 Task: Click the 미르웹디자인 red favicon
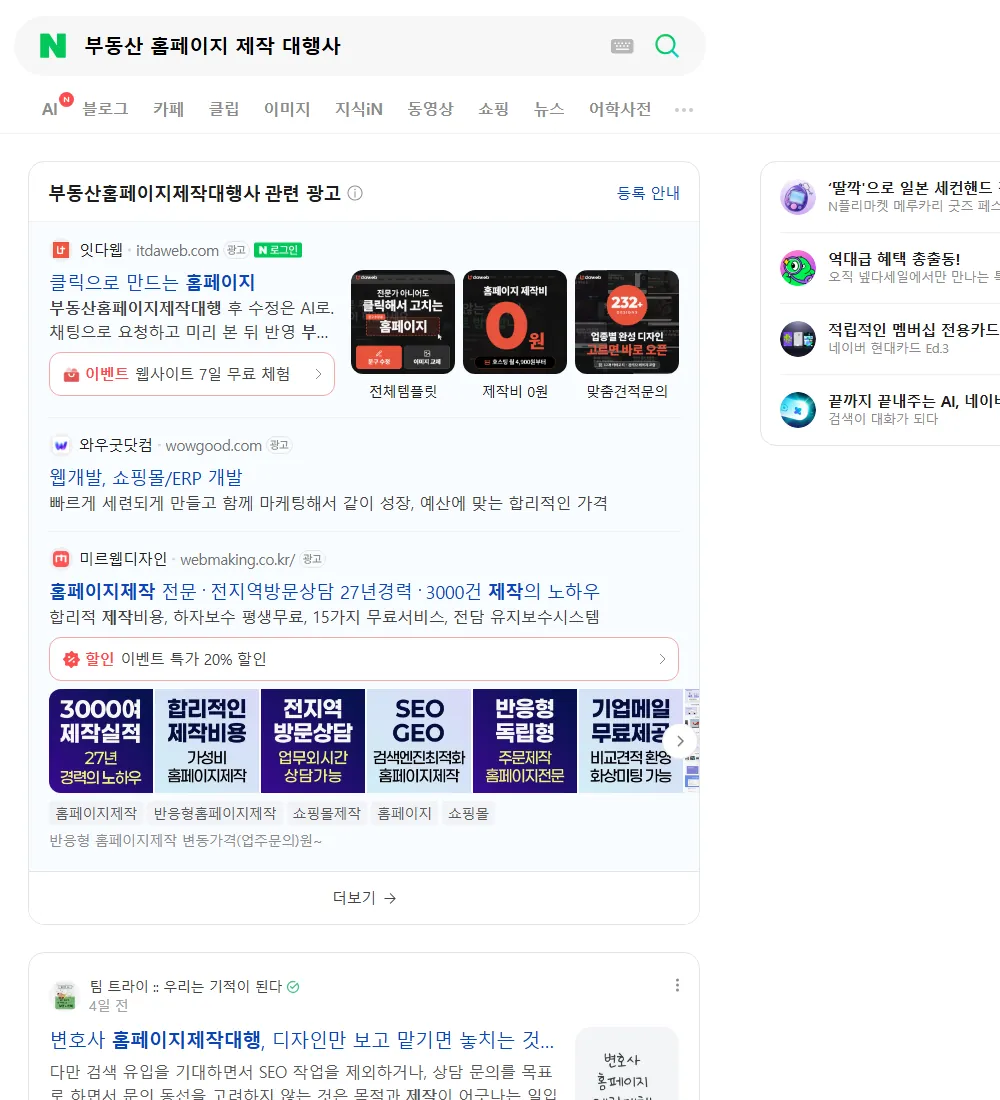click(x=61, y=558)
